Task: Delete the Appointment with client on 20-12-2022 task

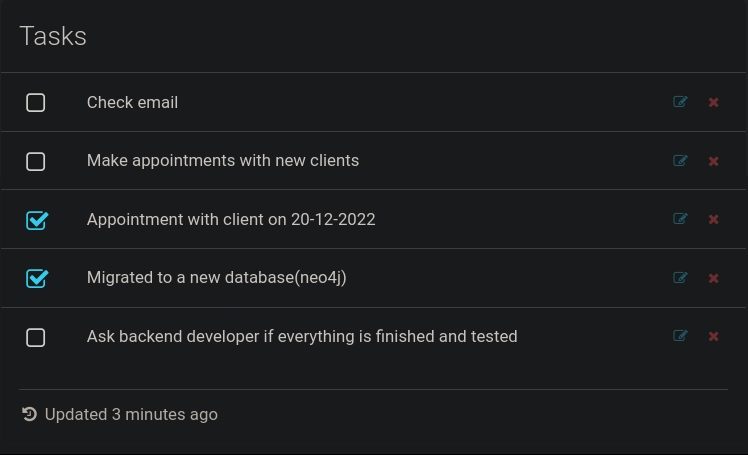Action: point(713,219)
